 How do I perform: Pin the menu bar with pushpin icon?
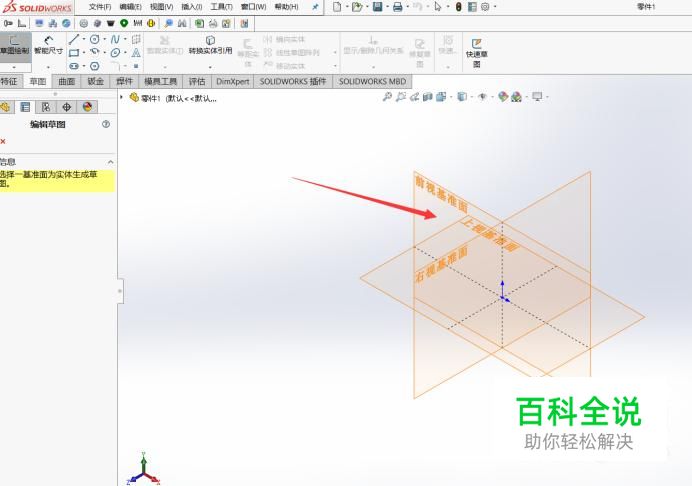(315, 7)
